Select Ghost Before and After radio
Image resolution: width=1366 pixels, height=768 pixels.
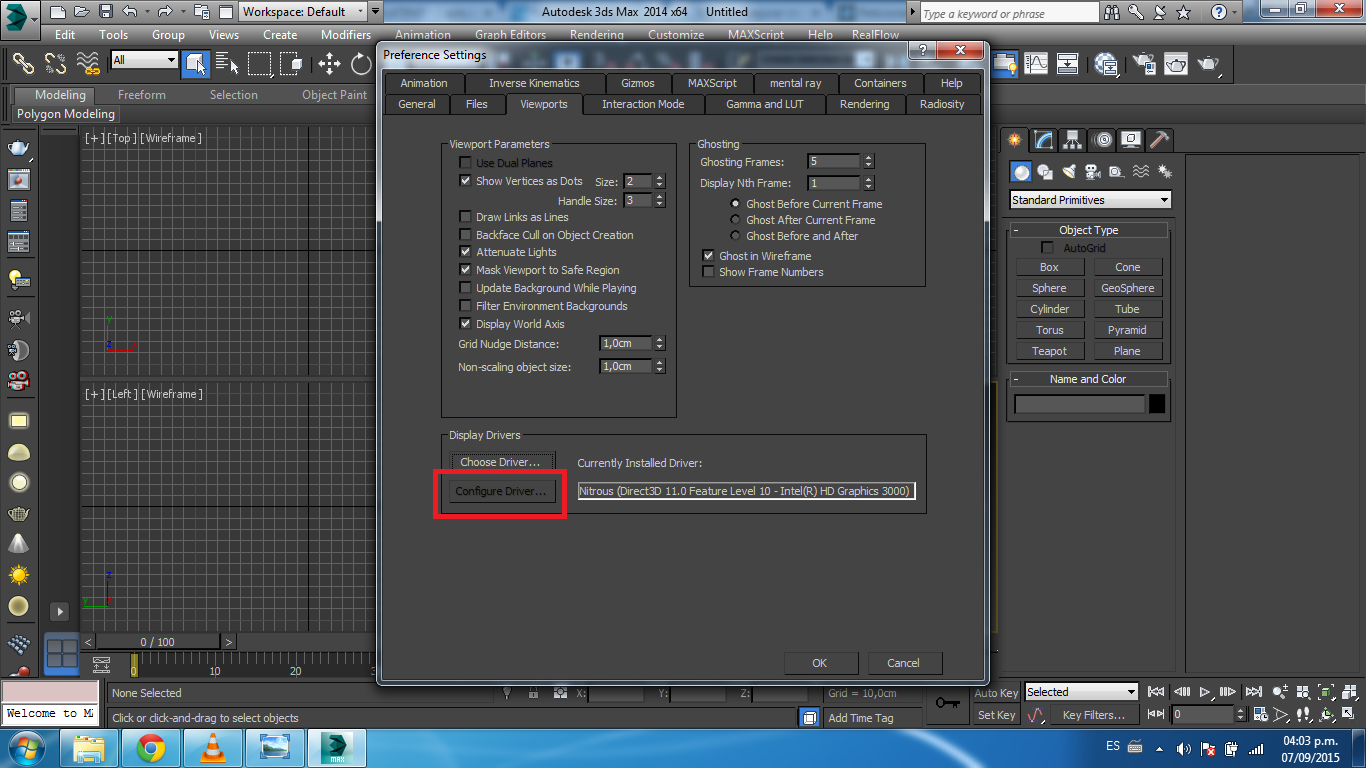tap(737, 236)
